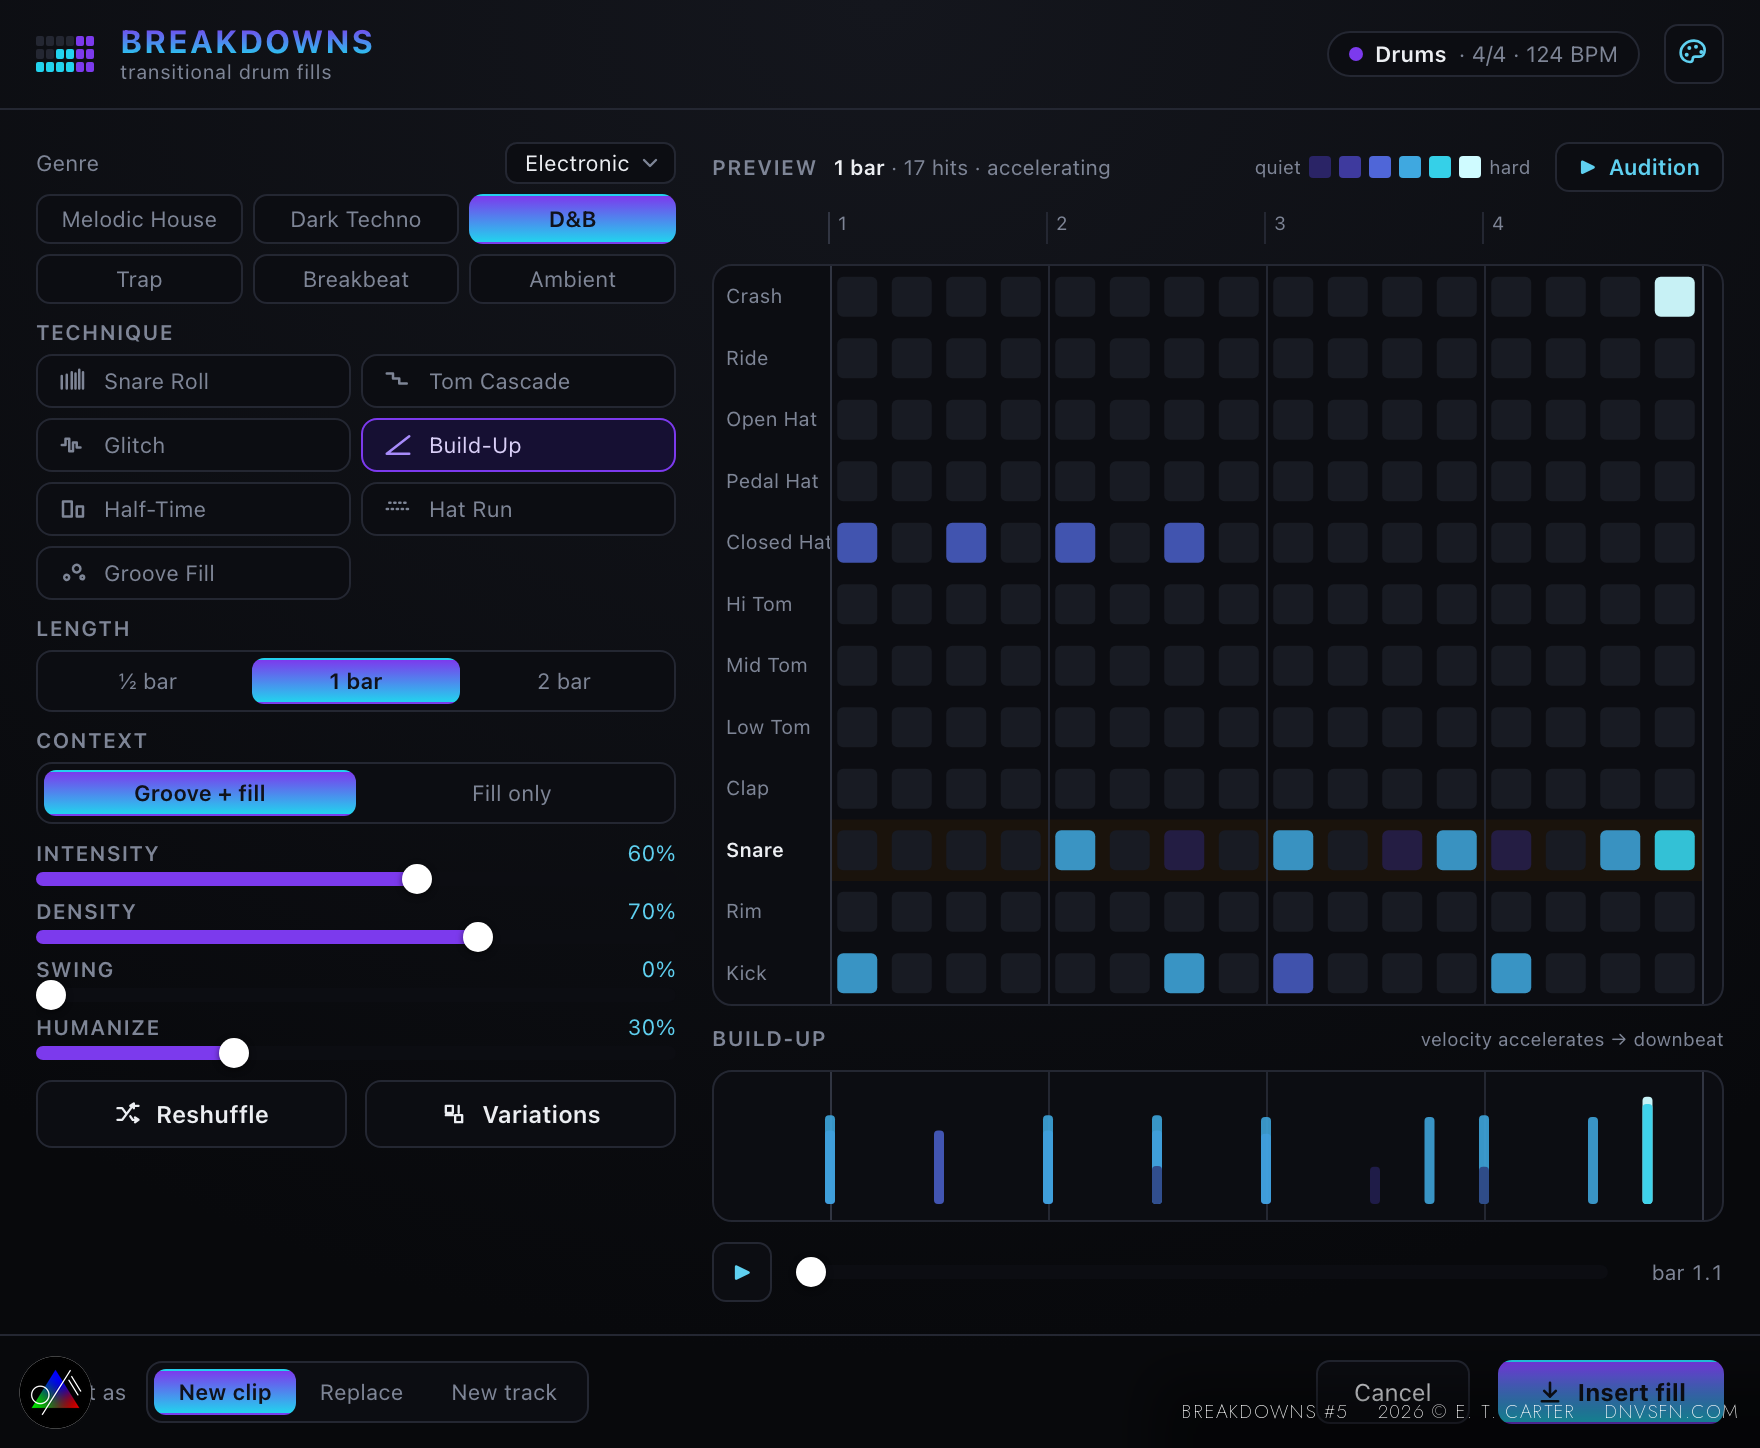Click the Reshuffle shuffle icon
This screenshot has width=1760, height=1448.
pyautogui.click(x=128, y=1113)
